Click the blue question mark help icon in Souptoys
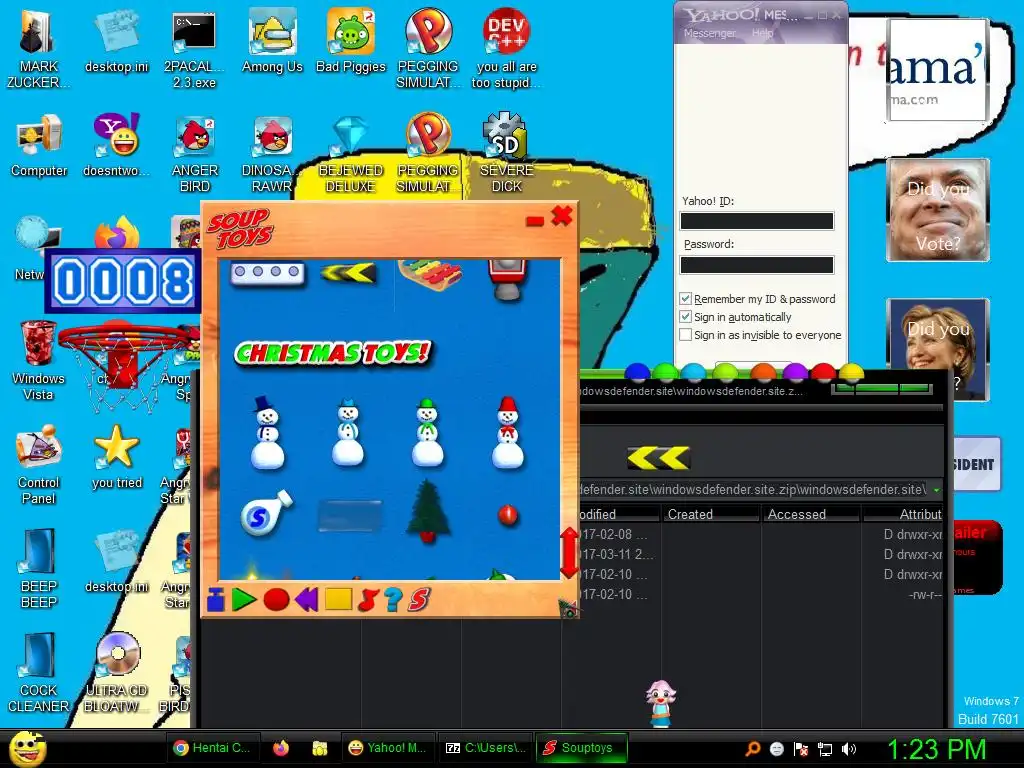Viewport: 1024px width, 768px height. pyautogui.click(x=392, y=600)
